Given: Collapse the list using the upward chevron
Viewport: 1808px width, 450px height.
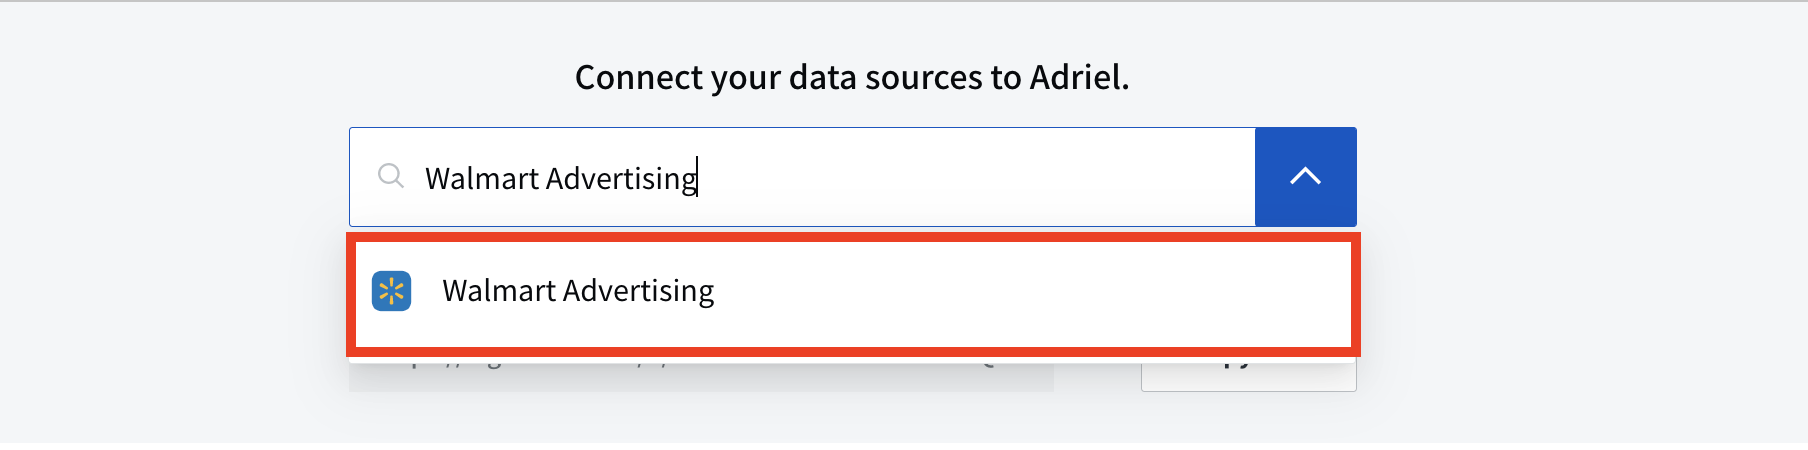Looking at the screenshot, I should pos(1305,177).
